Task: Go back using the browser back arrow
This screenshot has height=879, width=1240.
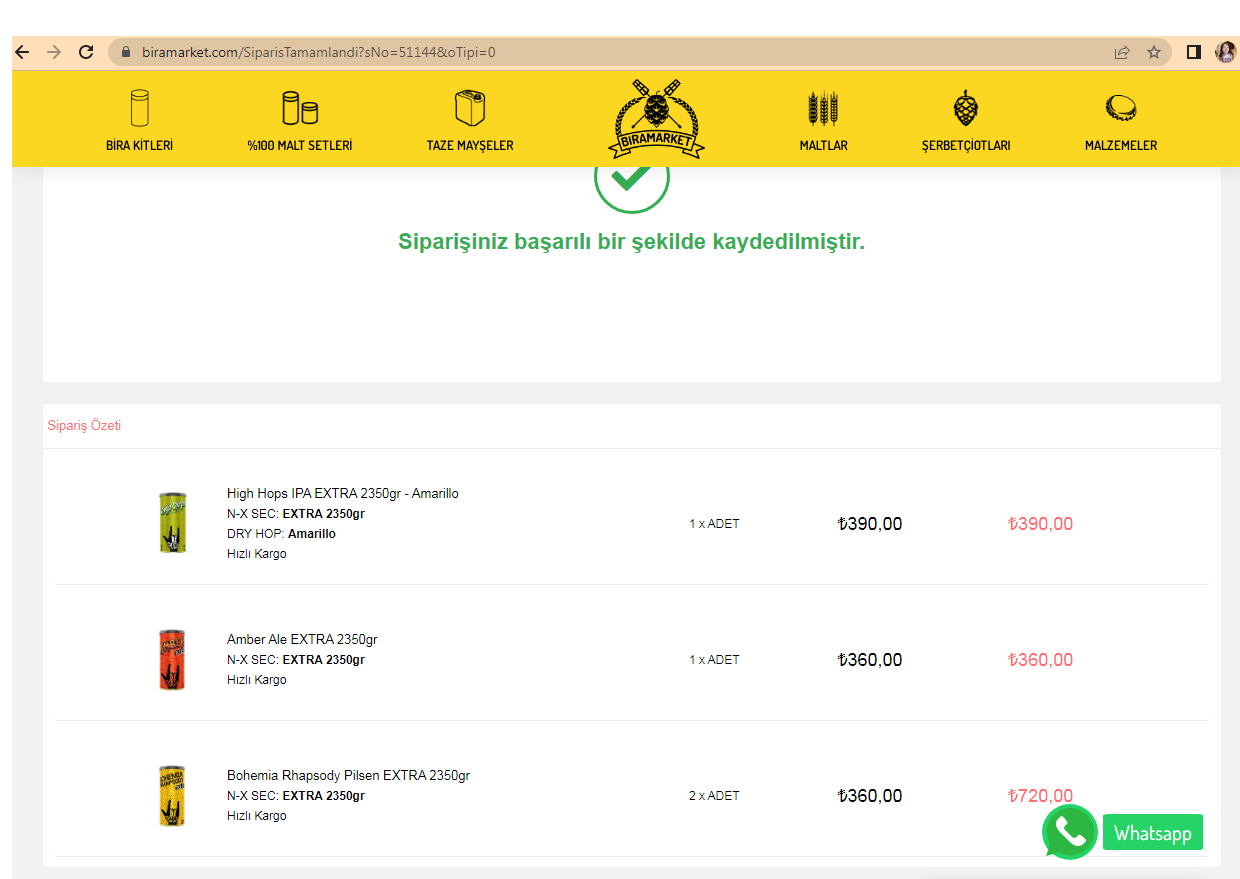Action: (x=23, y=52)
